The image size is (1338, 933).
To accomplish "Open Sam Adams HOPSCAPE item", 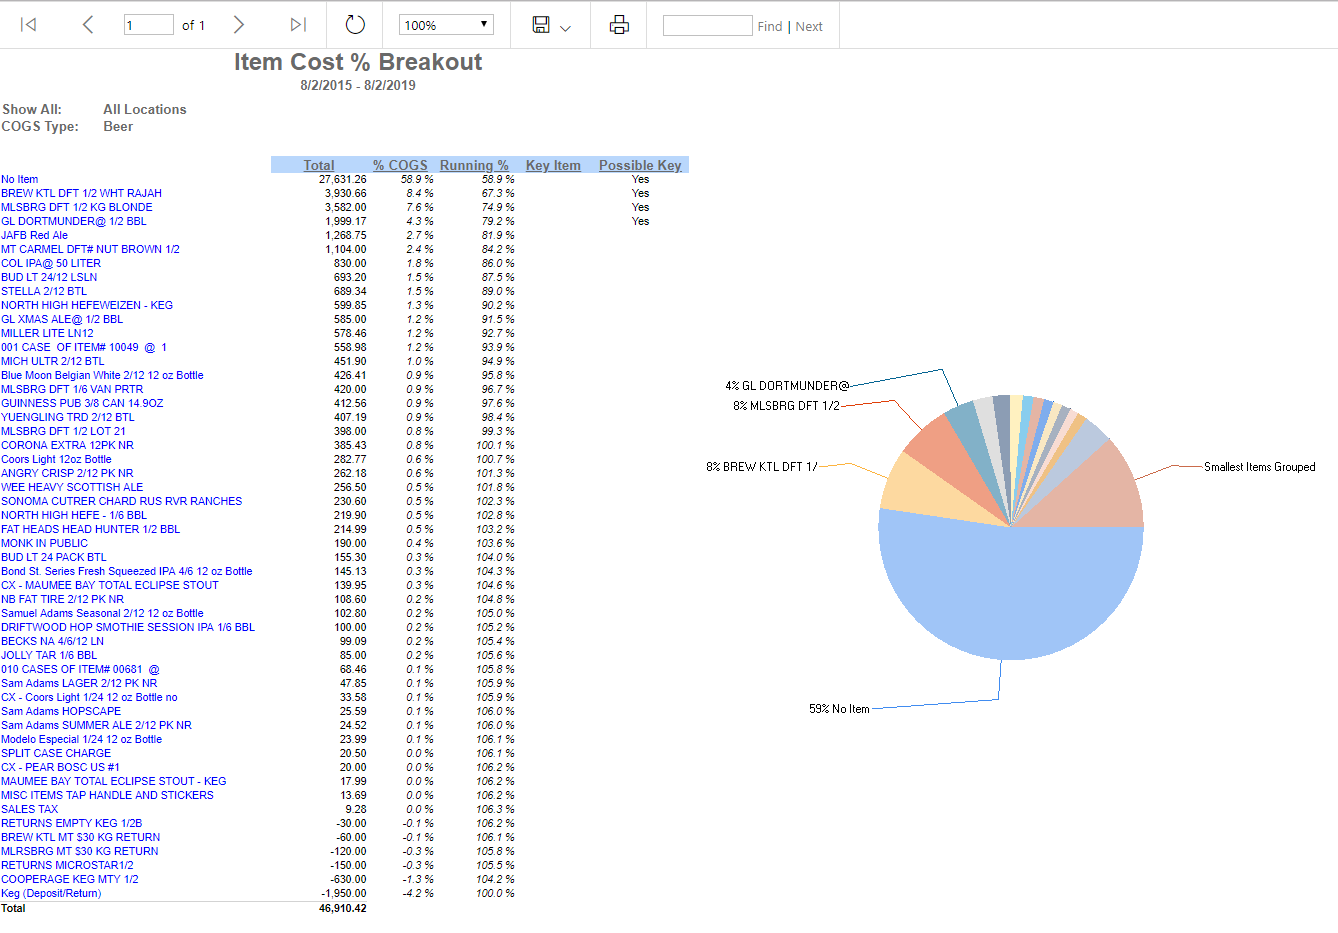I will pyautogui.click(x=61, y=712).
